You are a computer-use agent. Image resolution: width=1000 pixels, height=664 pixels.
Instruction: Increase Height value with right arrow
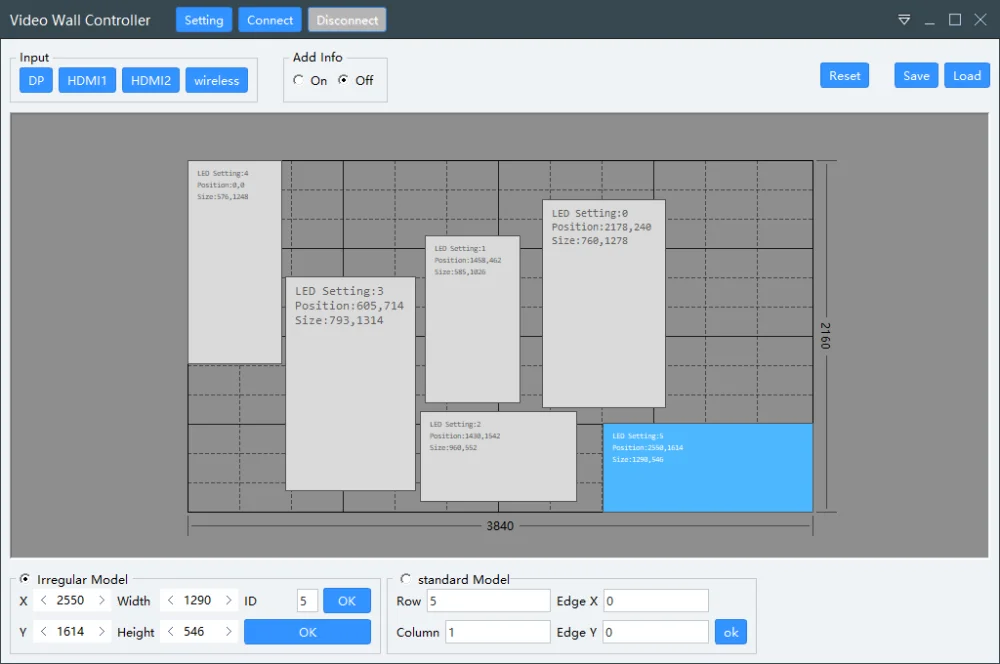pos(228,631)
